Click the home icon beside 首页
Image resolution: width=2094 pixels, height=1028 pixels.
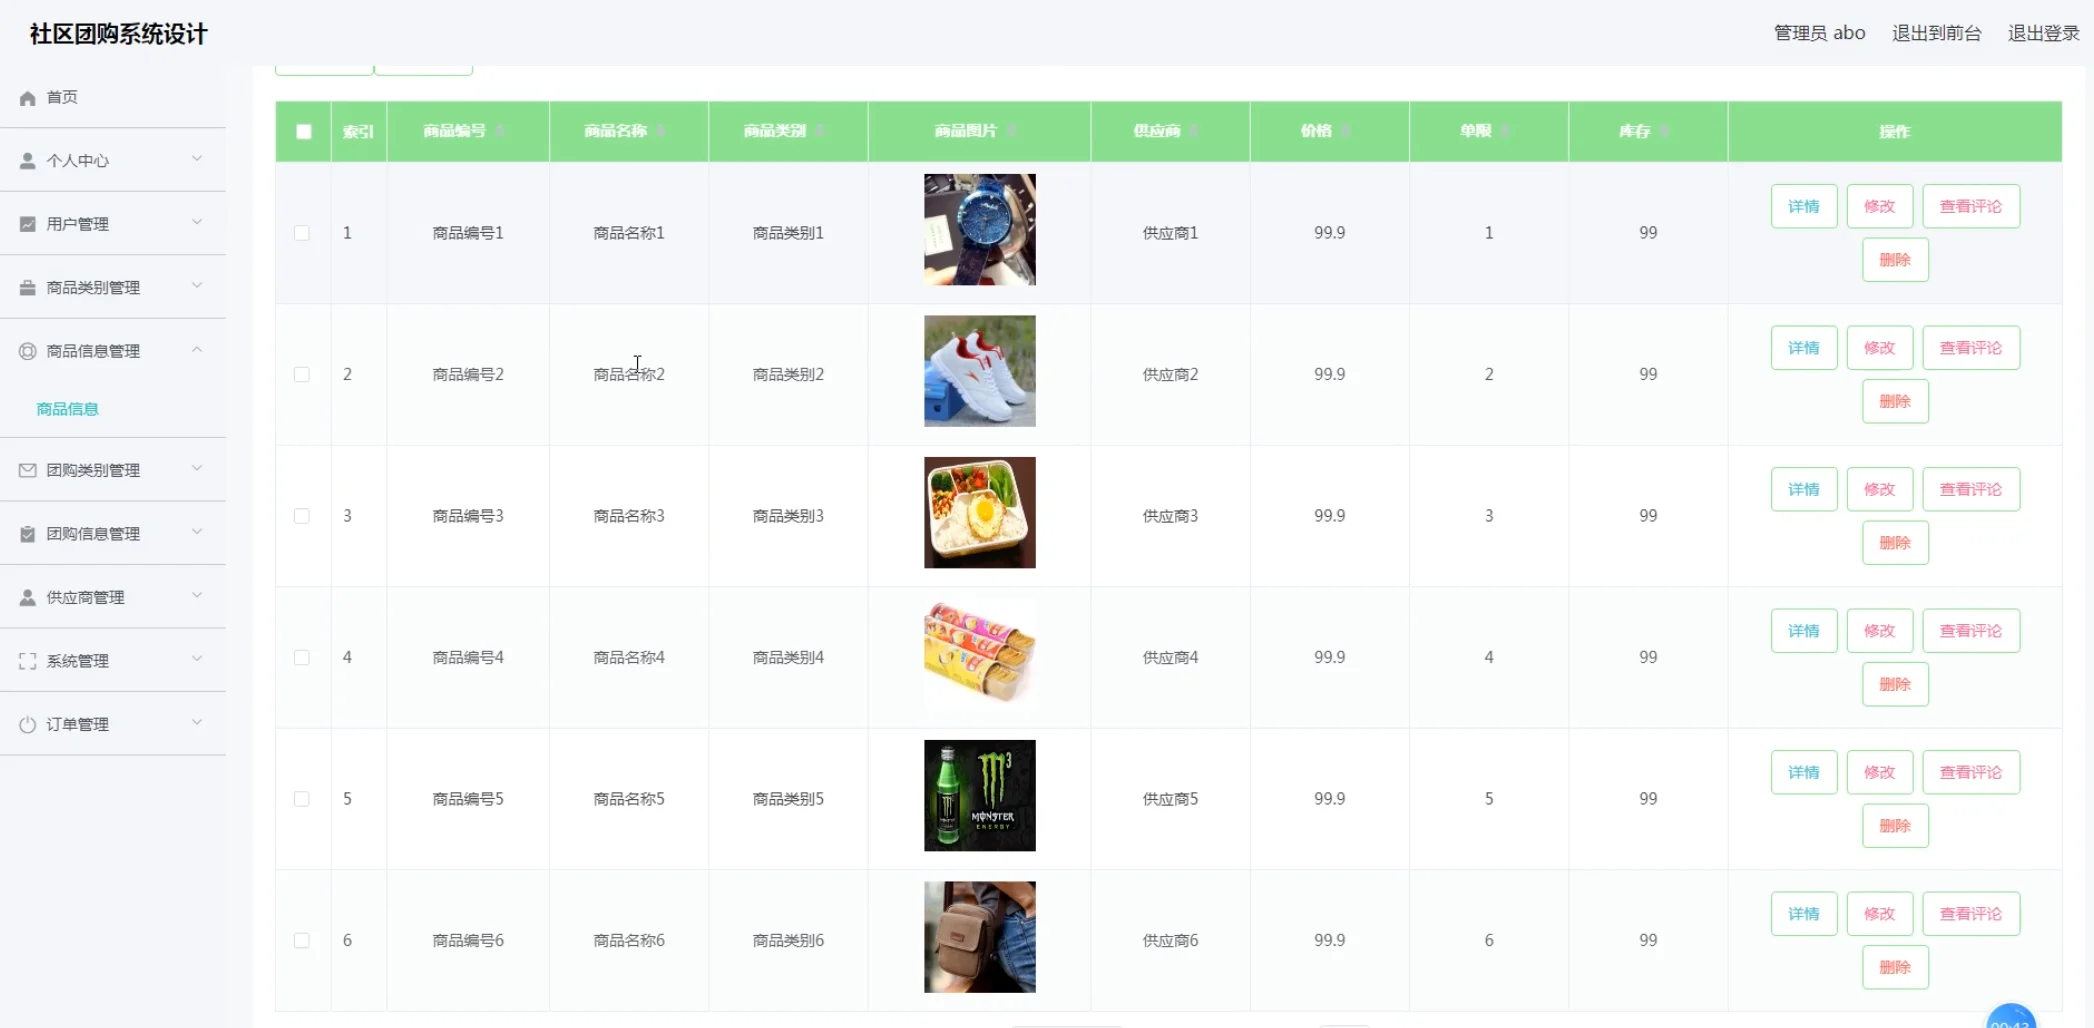click(x=26, y=97)
